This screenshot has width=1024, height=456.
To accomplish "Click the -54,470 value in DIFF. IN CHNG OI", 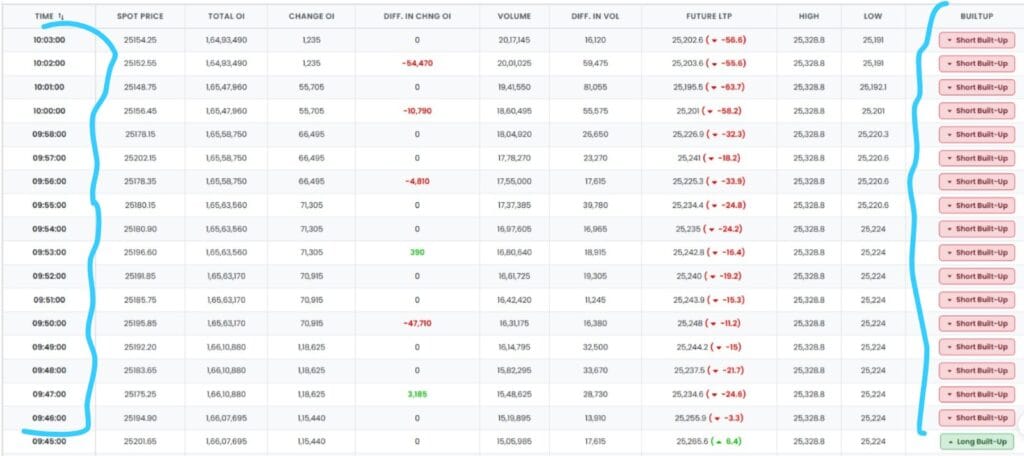I will [416, 64].
